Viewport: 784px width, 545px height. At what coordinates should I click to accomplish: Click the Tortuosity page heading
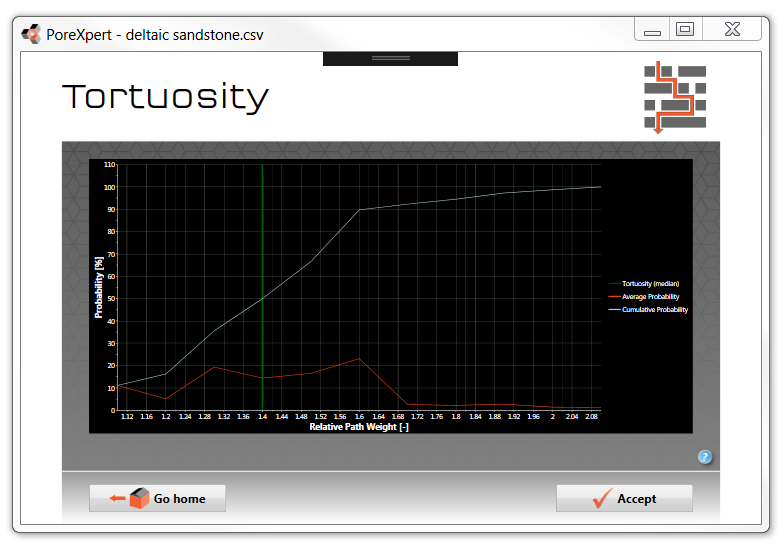(166, 97)
